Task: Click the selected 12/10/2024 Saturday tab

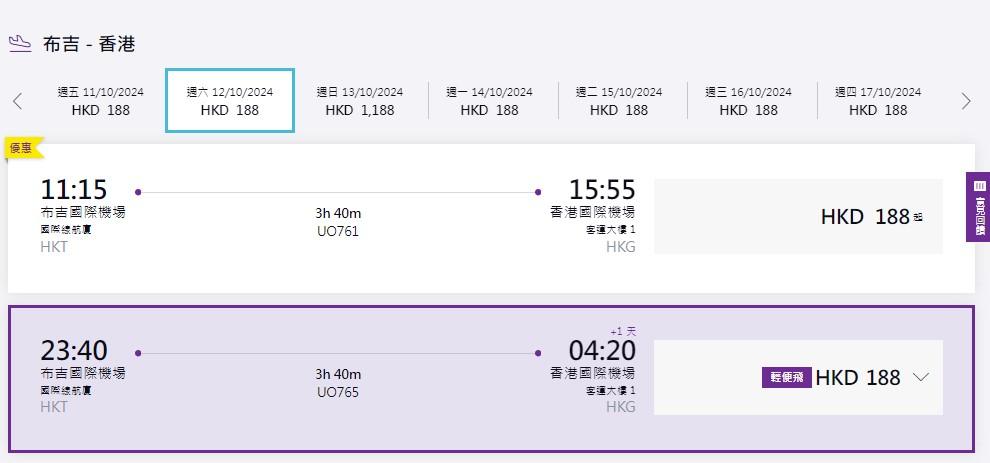Action: click(230, 101)
